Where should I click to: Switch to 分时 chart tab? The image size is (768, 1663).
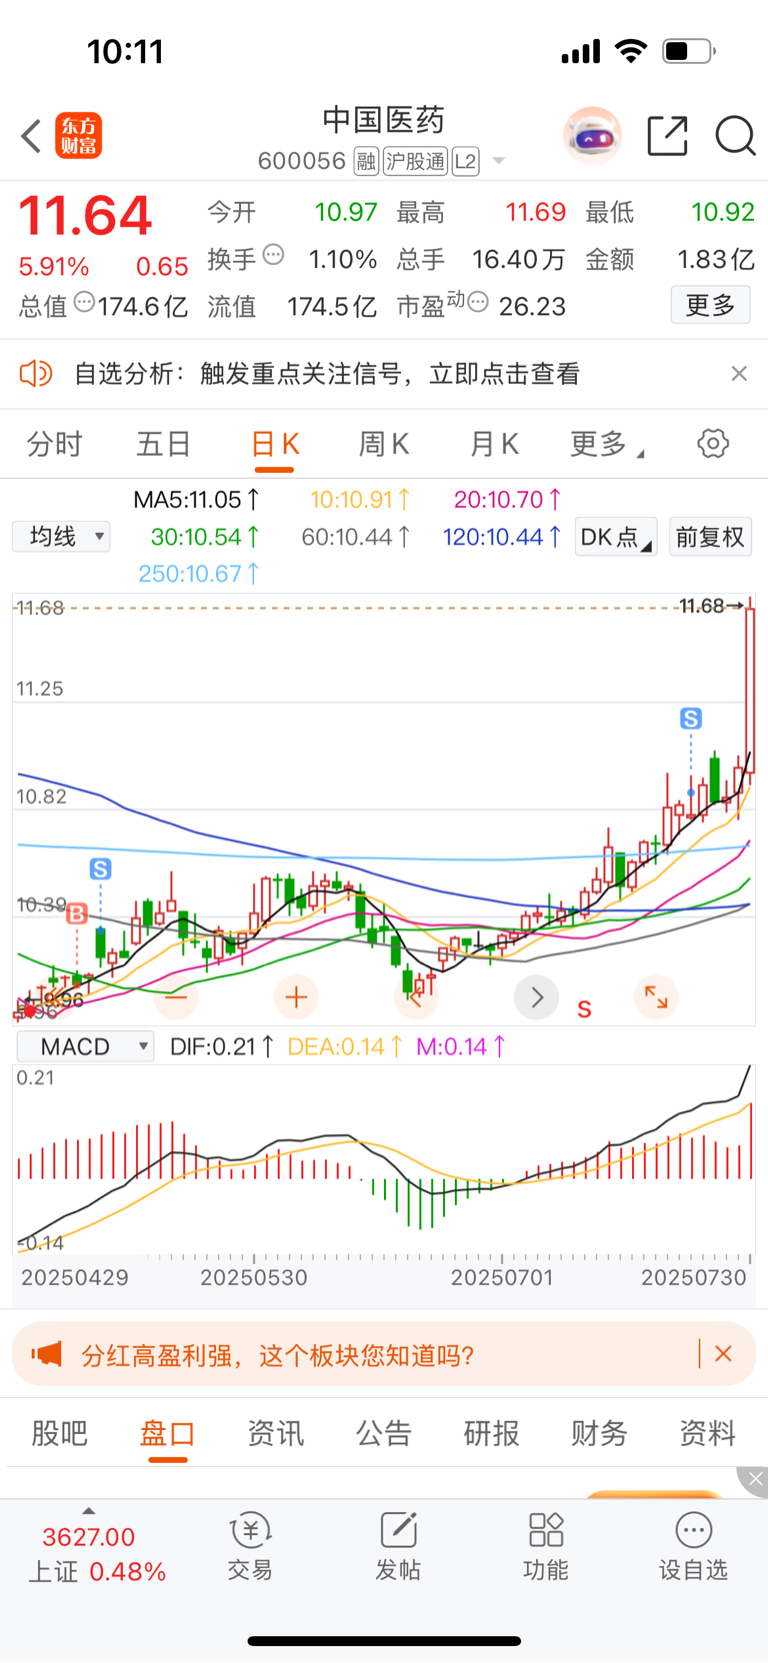[54, 444]
